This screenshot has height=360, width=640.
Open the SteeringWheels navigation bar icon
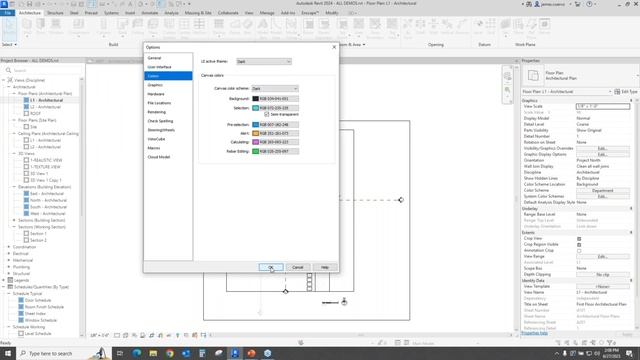point(507,76)
